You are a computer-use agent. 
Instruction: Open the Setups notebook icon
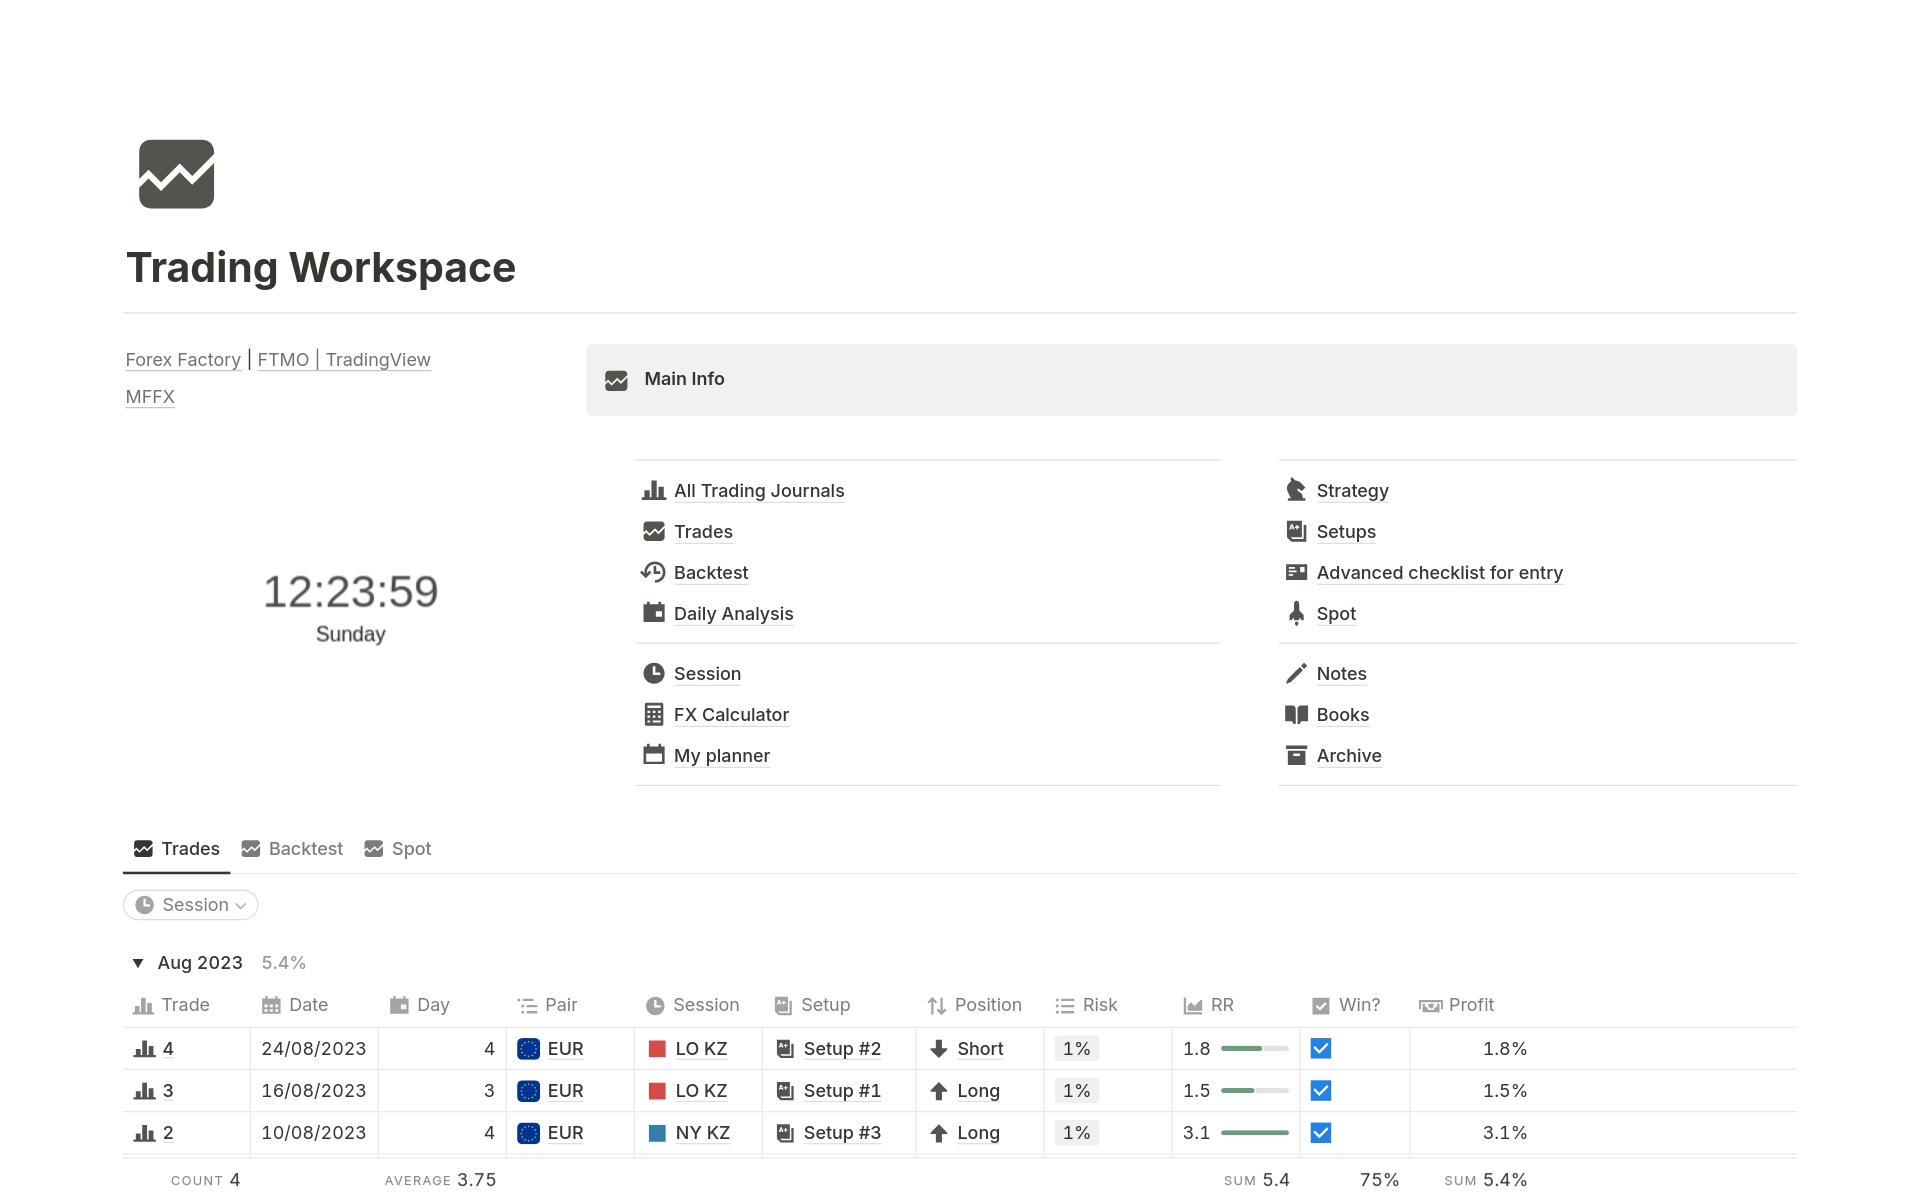(1296, 531)
